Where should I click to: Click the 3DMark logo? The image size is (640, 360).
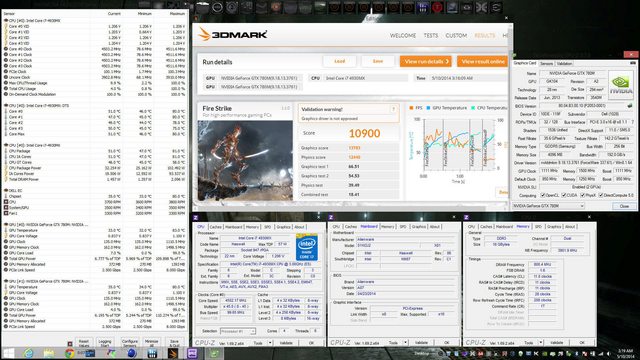coord(233,35)
